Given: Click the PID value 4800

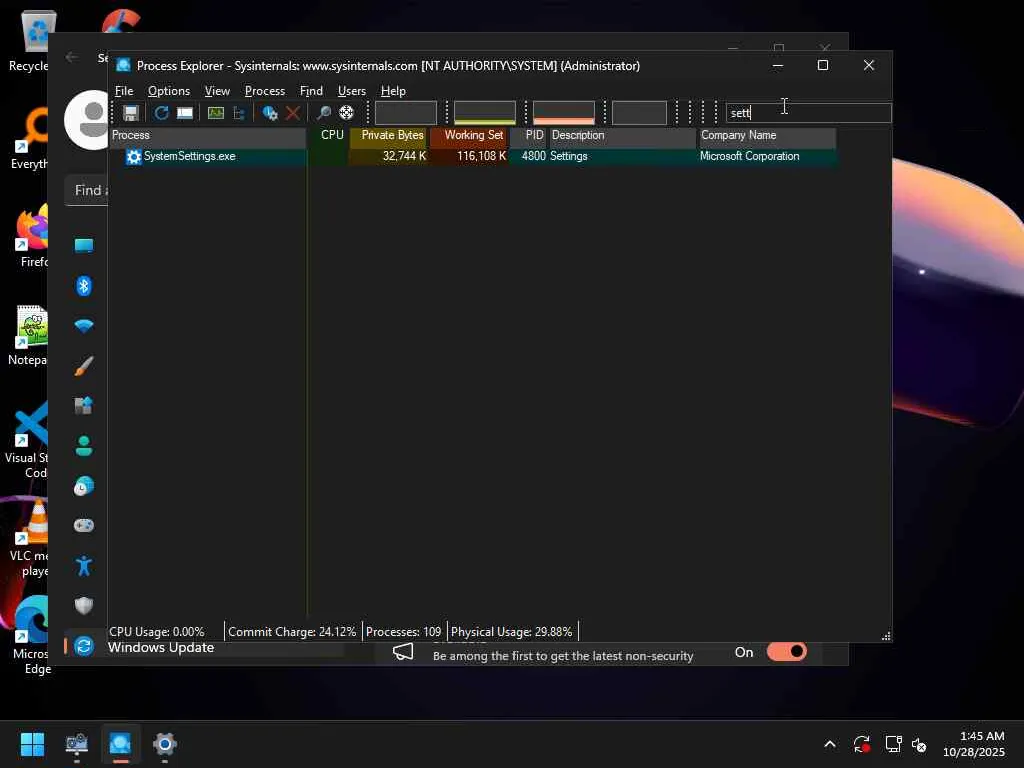Looking at the screenshot, I should (x=534, y=157).
